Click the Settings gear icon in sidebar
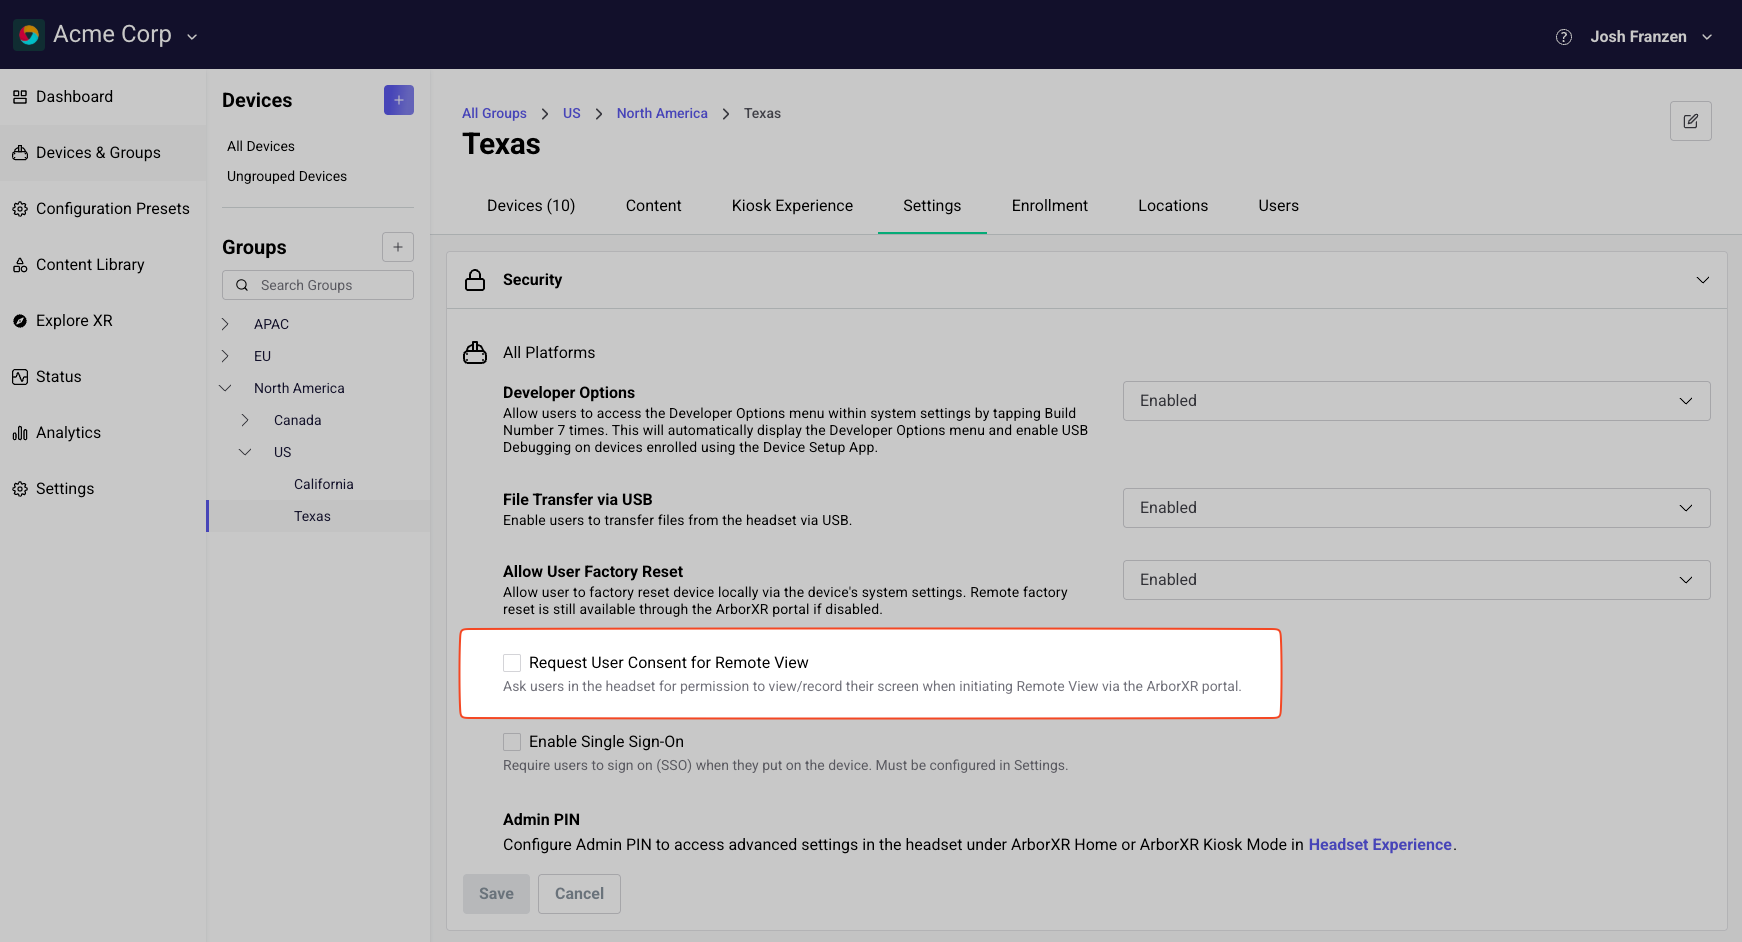 point(20,489)
